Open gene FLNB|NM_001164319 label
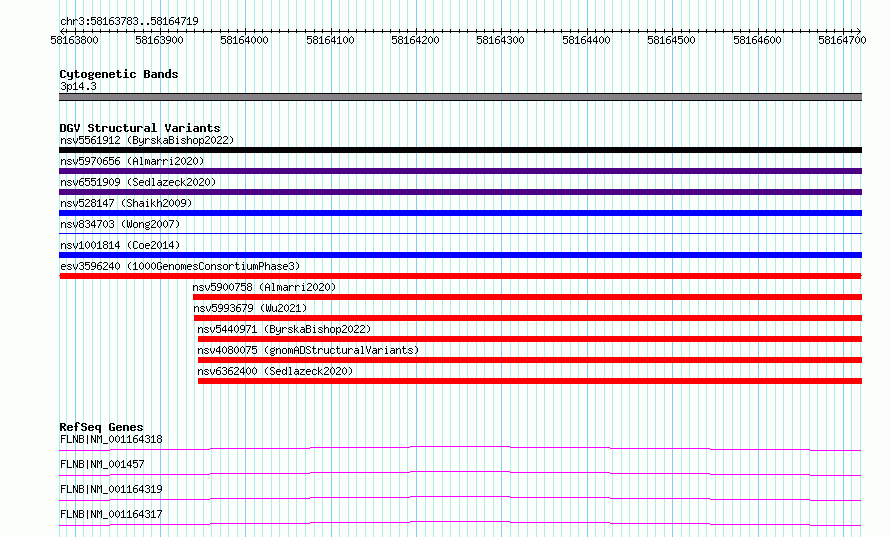Viewport: 890px width, 537px height. pos(111,489)
